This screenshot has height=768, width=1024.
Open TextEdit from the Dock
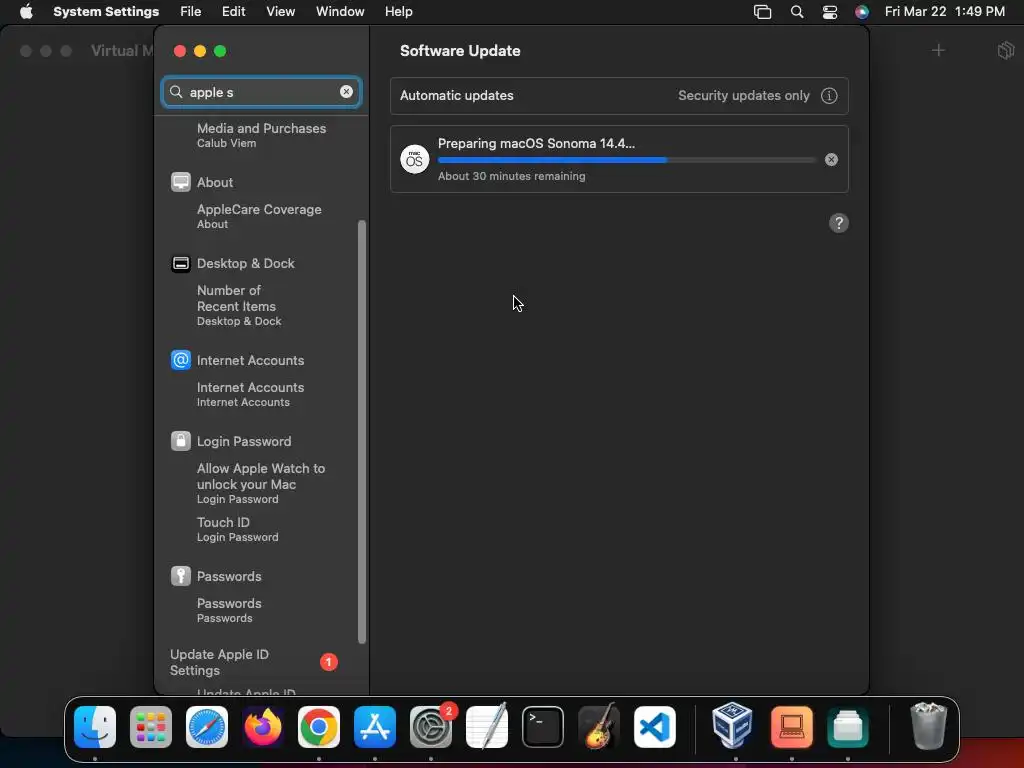click(487, 726)
